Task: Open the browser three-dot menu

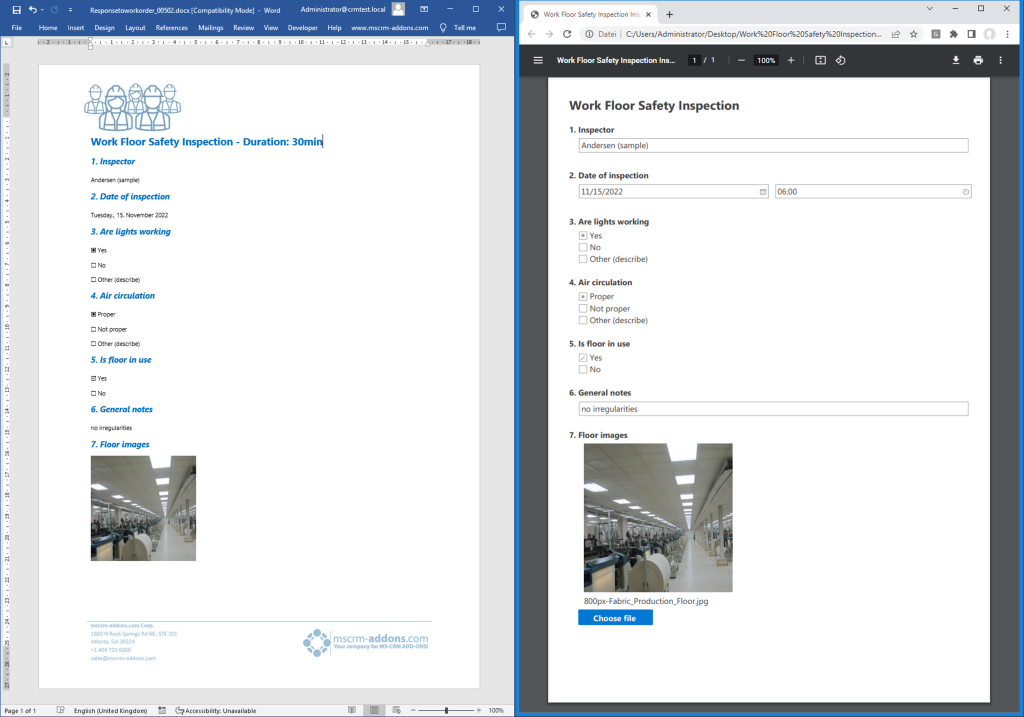Action: click(1007, 34)
